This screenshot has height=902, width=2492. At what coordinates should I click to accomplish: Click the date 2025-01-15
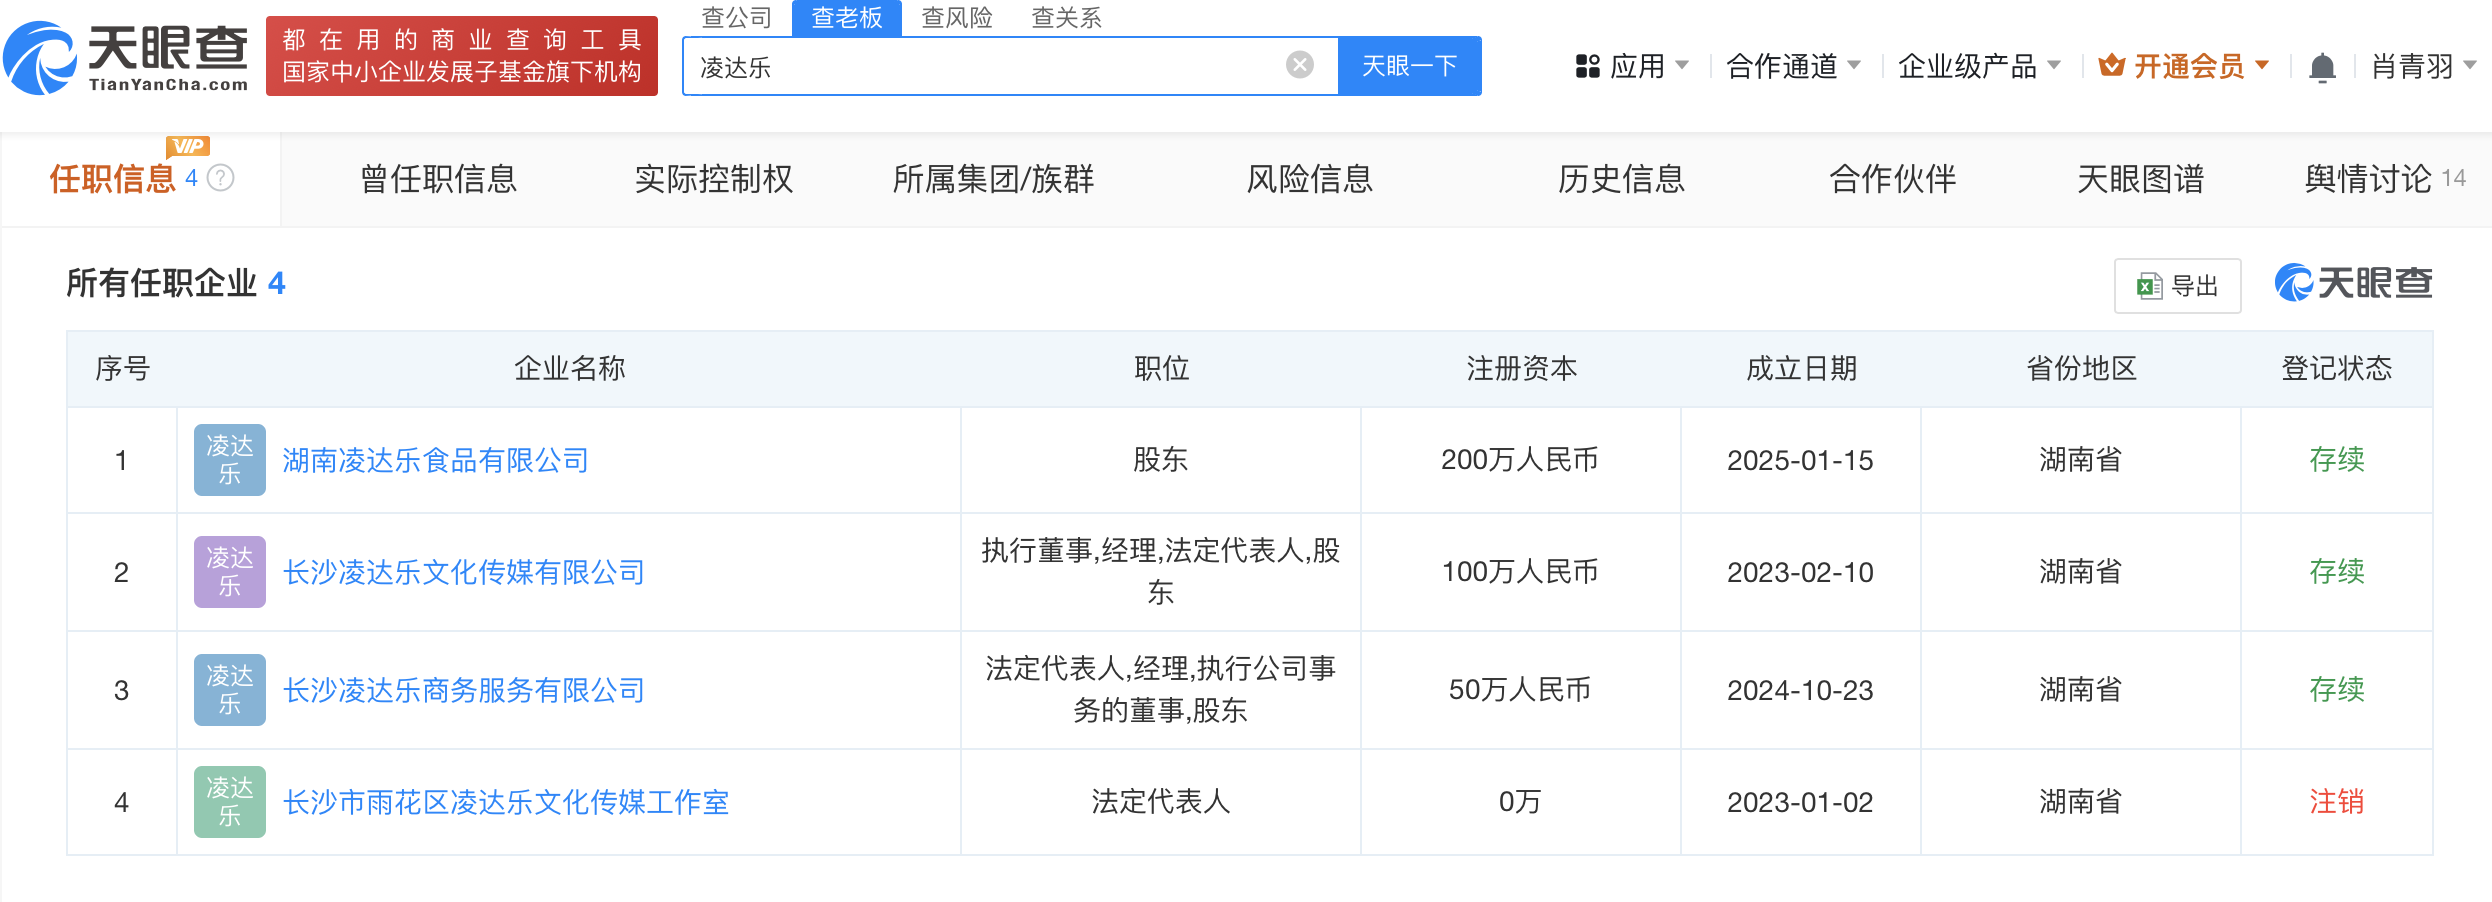(x=1800, y=460)
